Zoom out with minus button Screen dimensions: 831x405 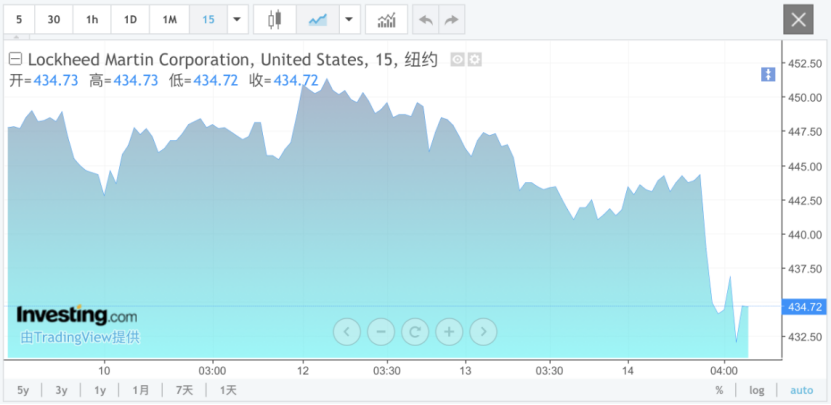click(x=381, y=332)
